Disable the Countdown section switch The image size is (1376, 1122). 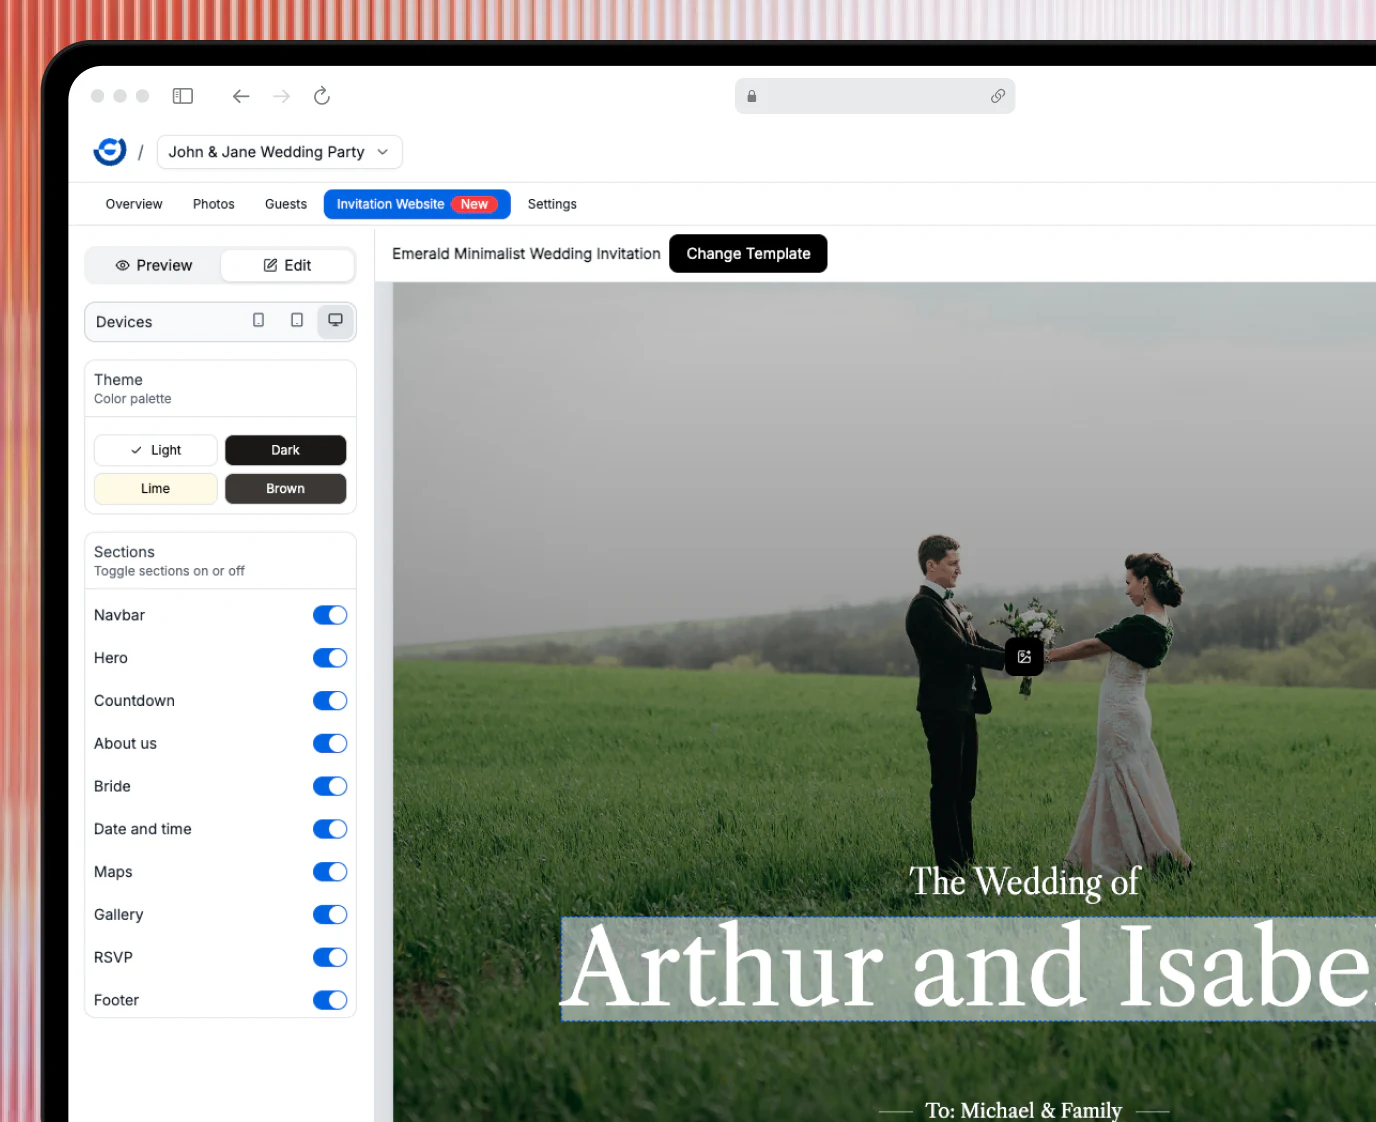tap(330, 701)
